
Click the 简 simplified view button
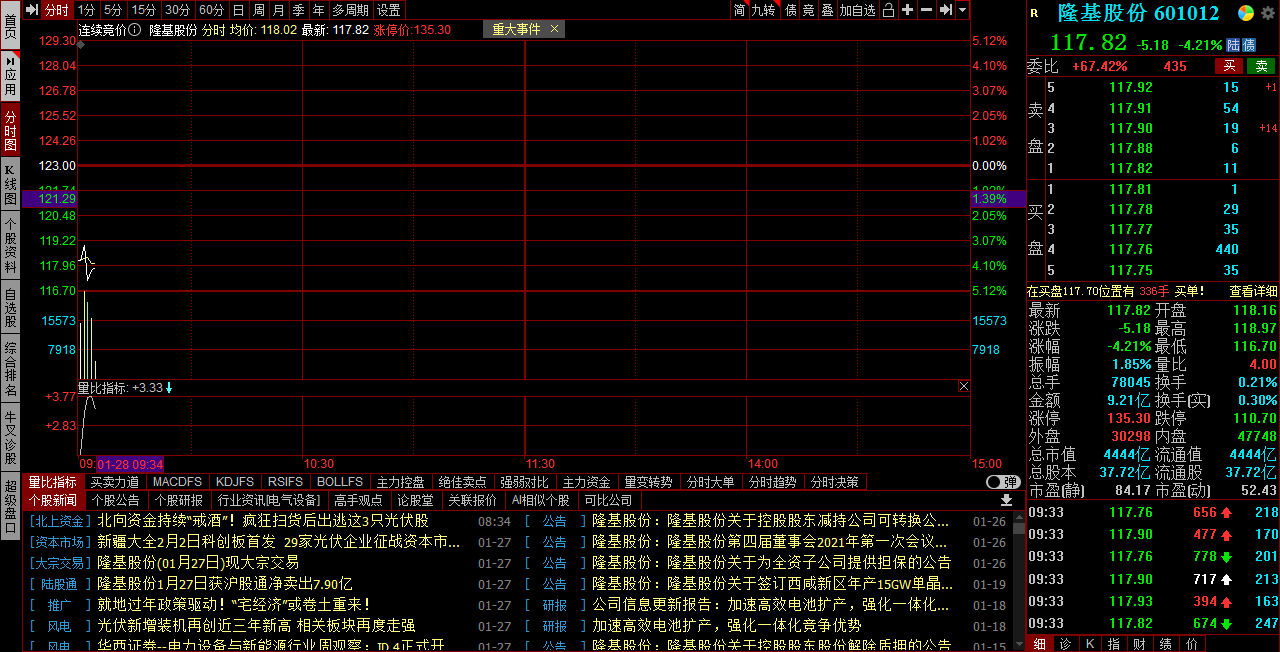740,10
